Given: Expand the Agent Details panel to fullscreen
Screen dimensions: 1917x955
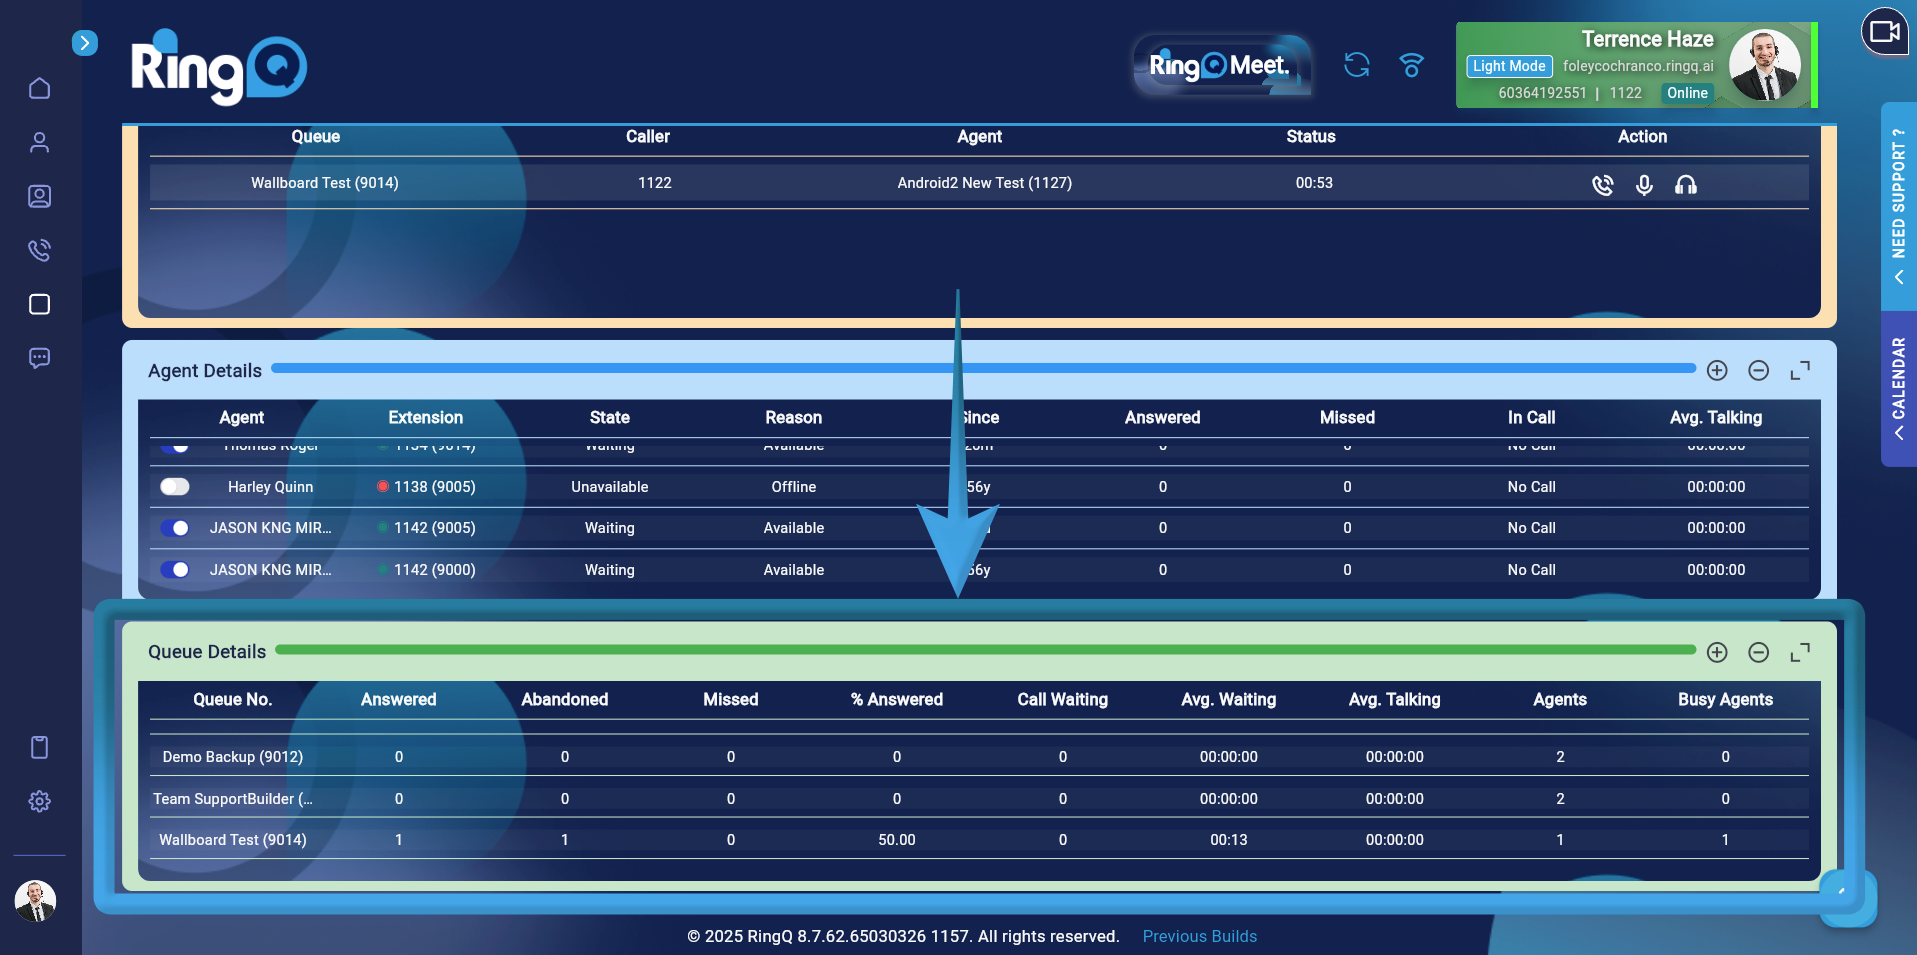Looking at the screenshot, I should [x=1800, y=371].
